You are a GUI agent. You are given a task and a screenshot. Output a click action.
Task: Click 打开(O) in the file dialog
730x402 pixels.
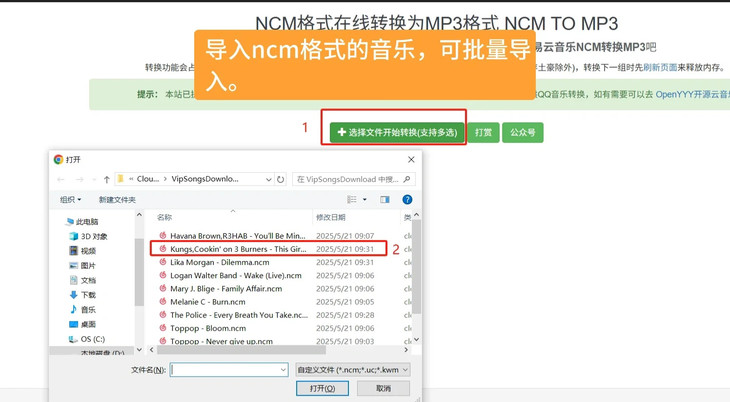coord(322,388)
